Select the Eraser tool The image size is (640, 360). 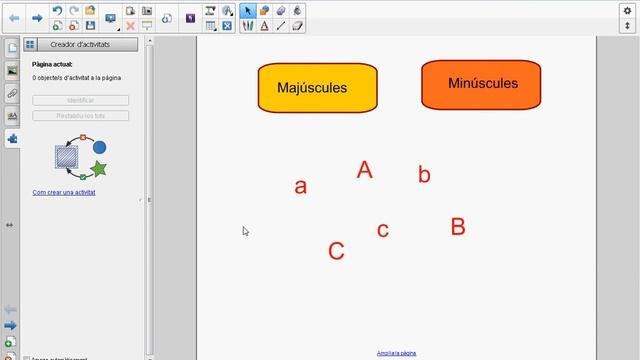coord(281,11)
